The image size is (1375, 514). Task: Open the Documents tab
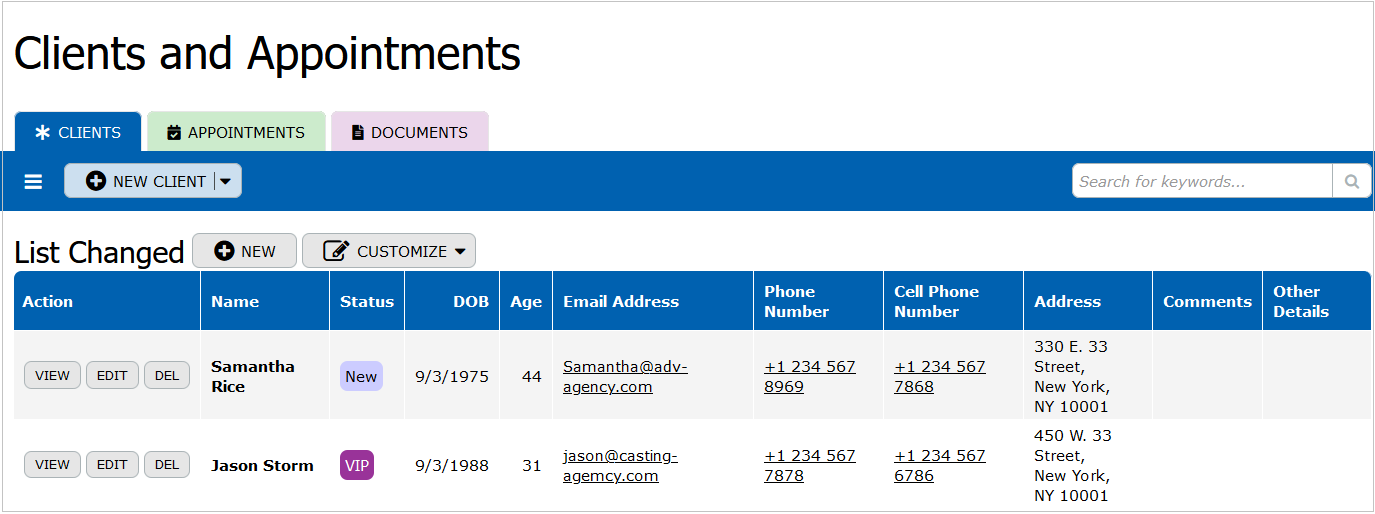tap(409, 132)
